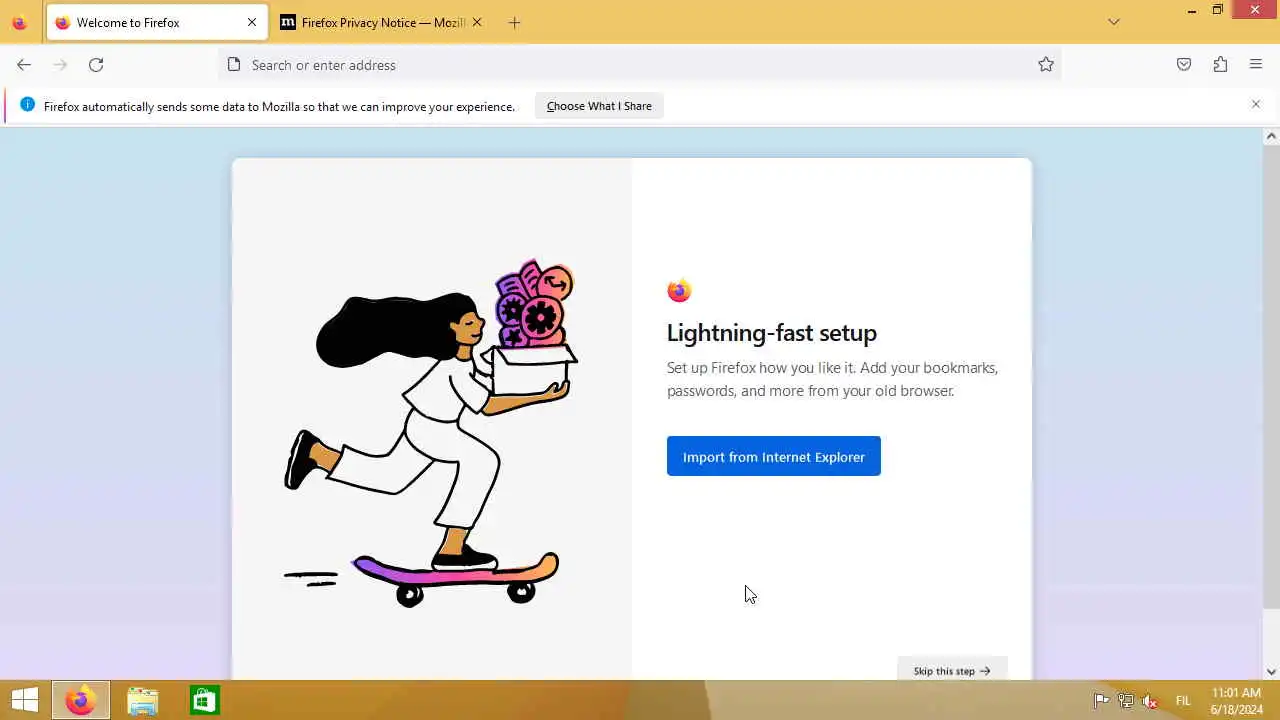Click the scrollbar up arrow
The width and height of the screenshot is (1280, 720).
1271,136
